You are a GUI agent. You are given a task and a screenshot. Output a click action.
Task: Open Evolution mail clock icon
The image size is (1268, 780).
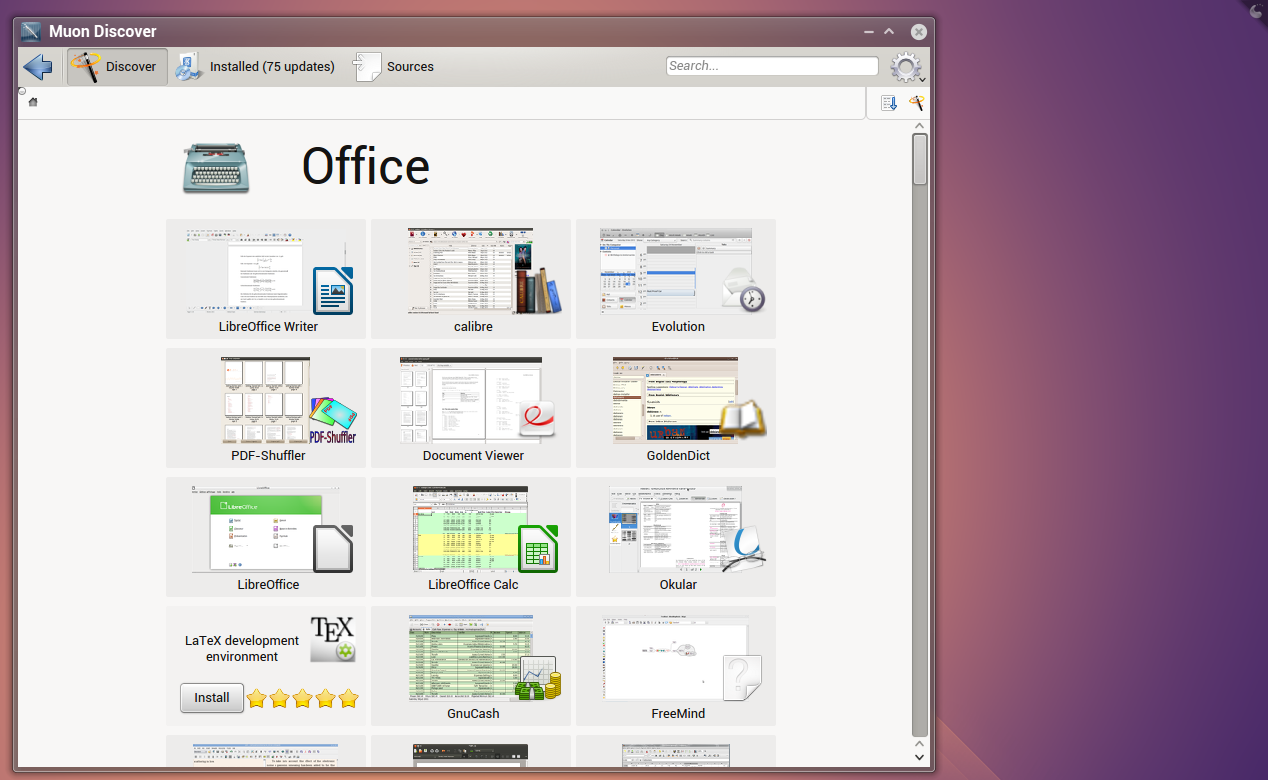[x=744, y=290]
